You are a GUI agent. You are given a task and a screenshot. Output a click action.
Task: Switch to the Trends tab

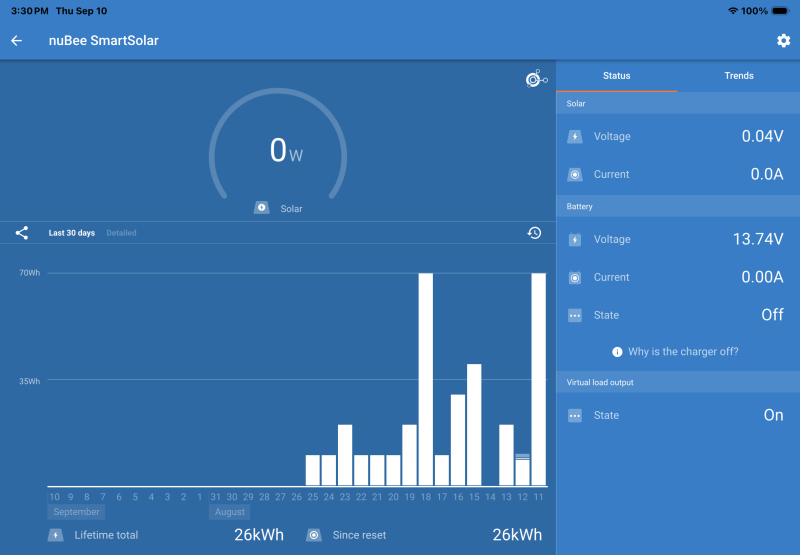(x=739, y=76)
